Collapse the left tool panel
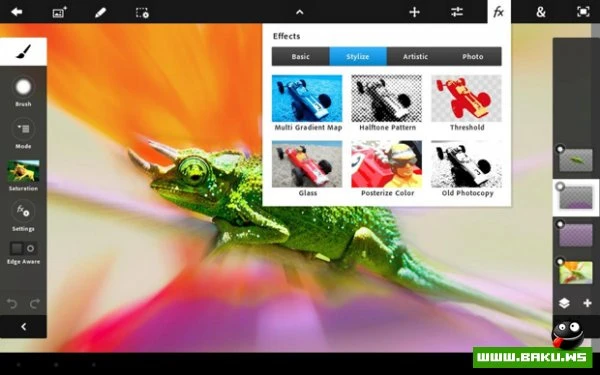600x375 pixels. pos(23,327)
